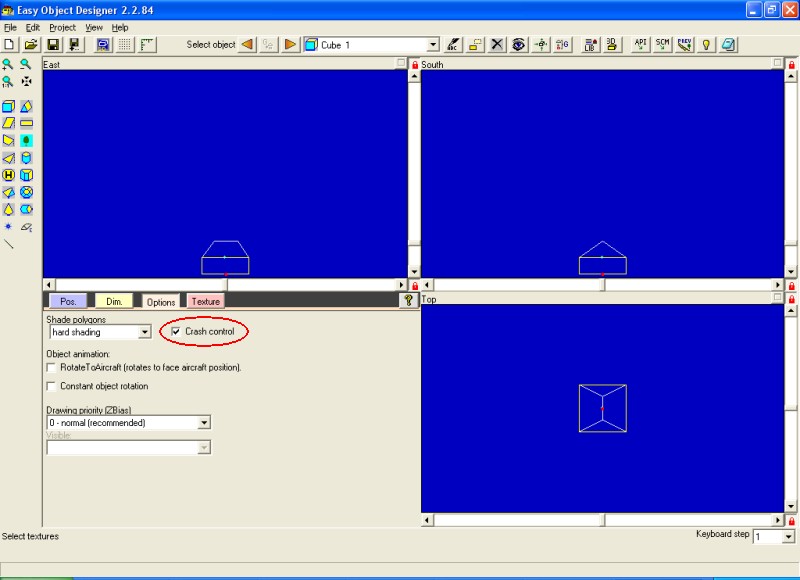The image size is (800, 580).
Task: Add a helipad with the H circle tool
Action: point(8,175)
